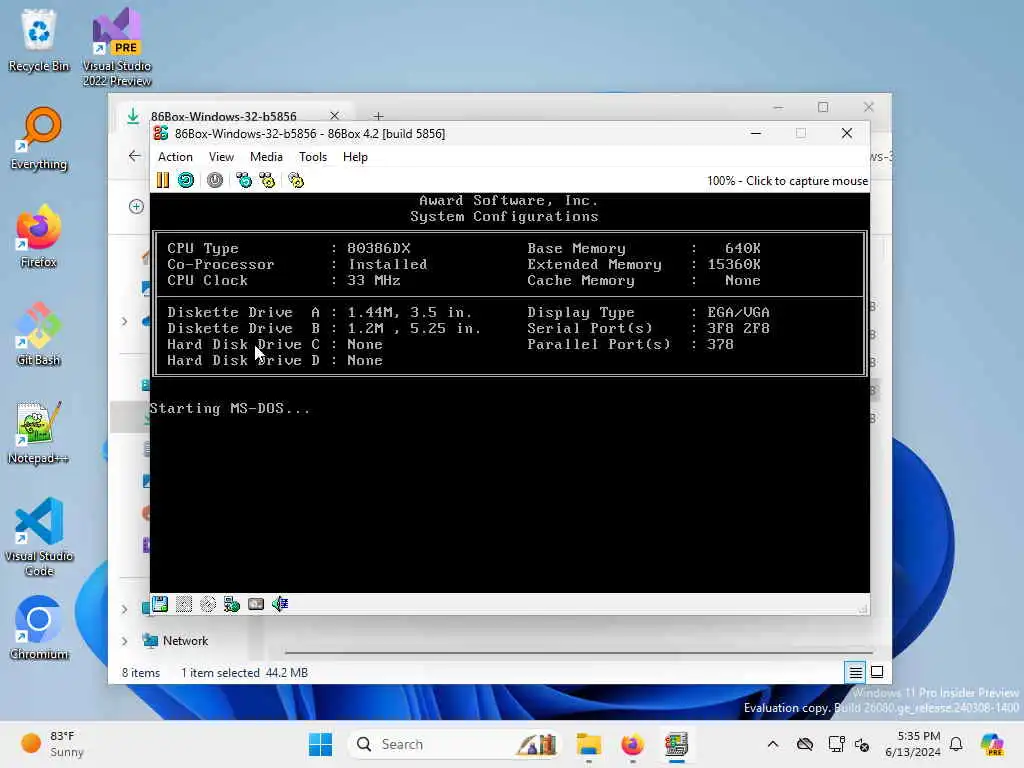This screenshot has width=1024, height=768.
Task: Close the 86Box-Windows-32-b5856 Explorer tab
Action: click(334, 116)
